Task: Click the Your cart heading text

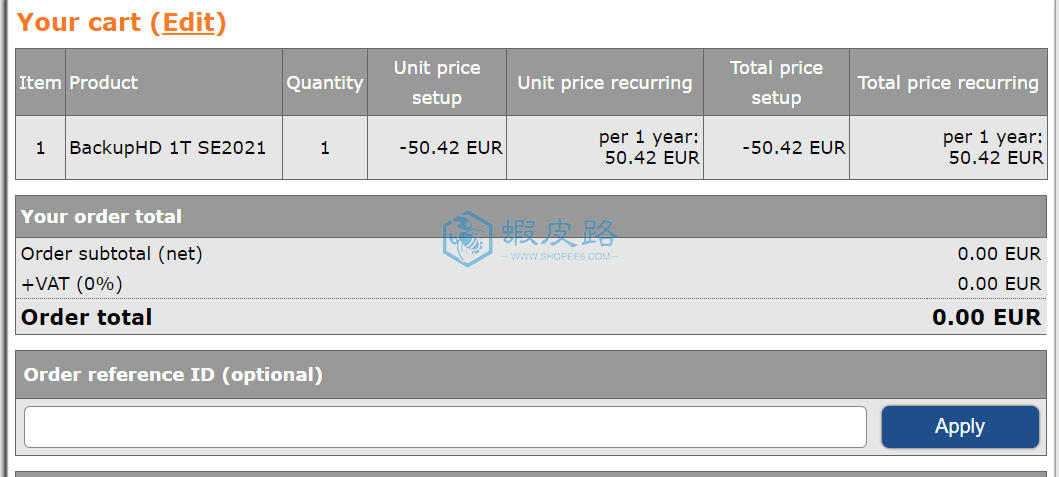Action: point(78,22)
